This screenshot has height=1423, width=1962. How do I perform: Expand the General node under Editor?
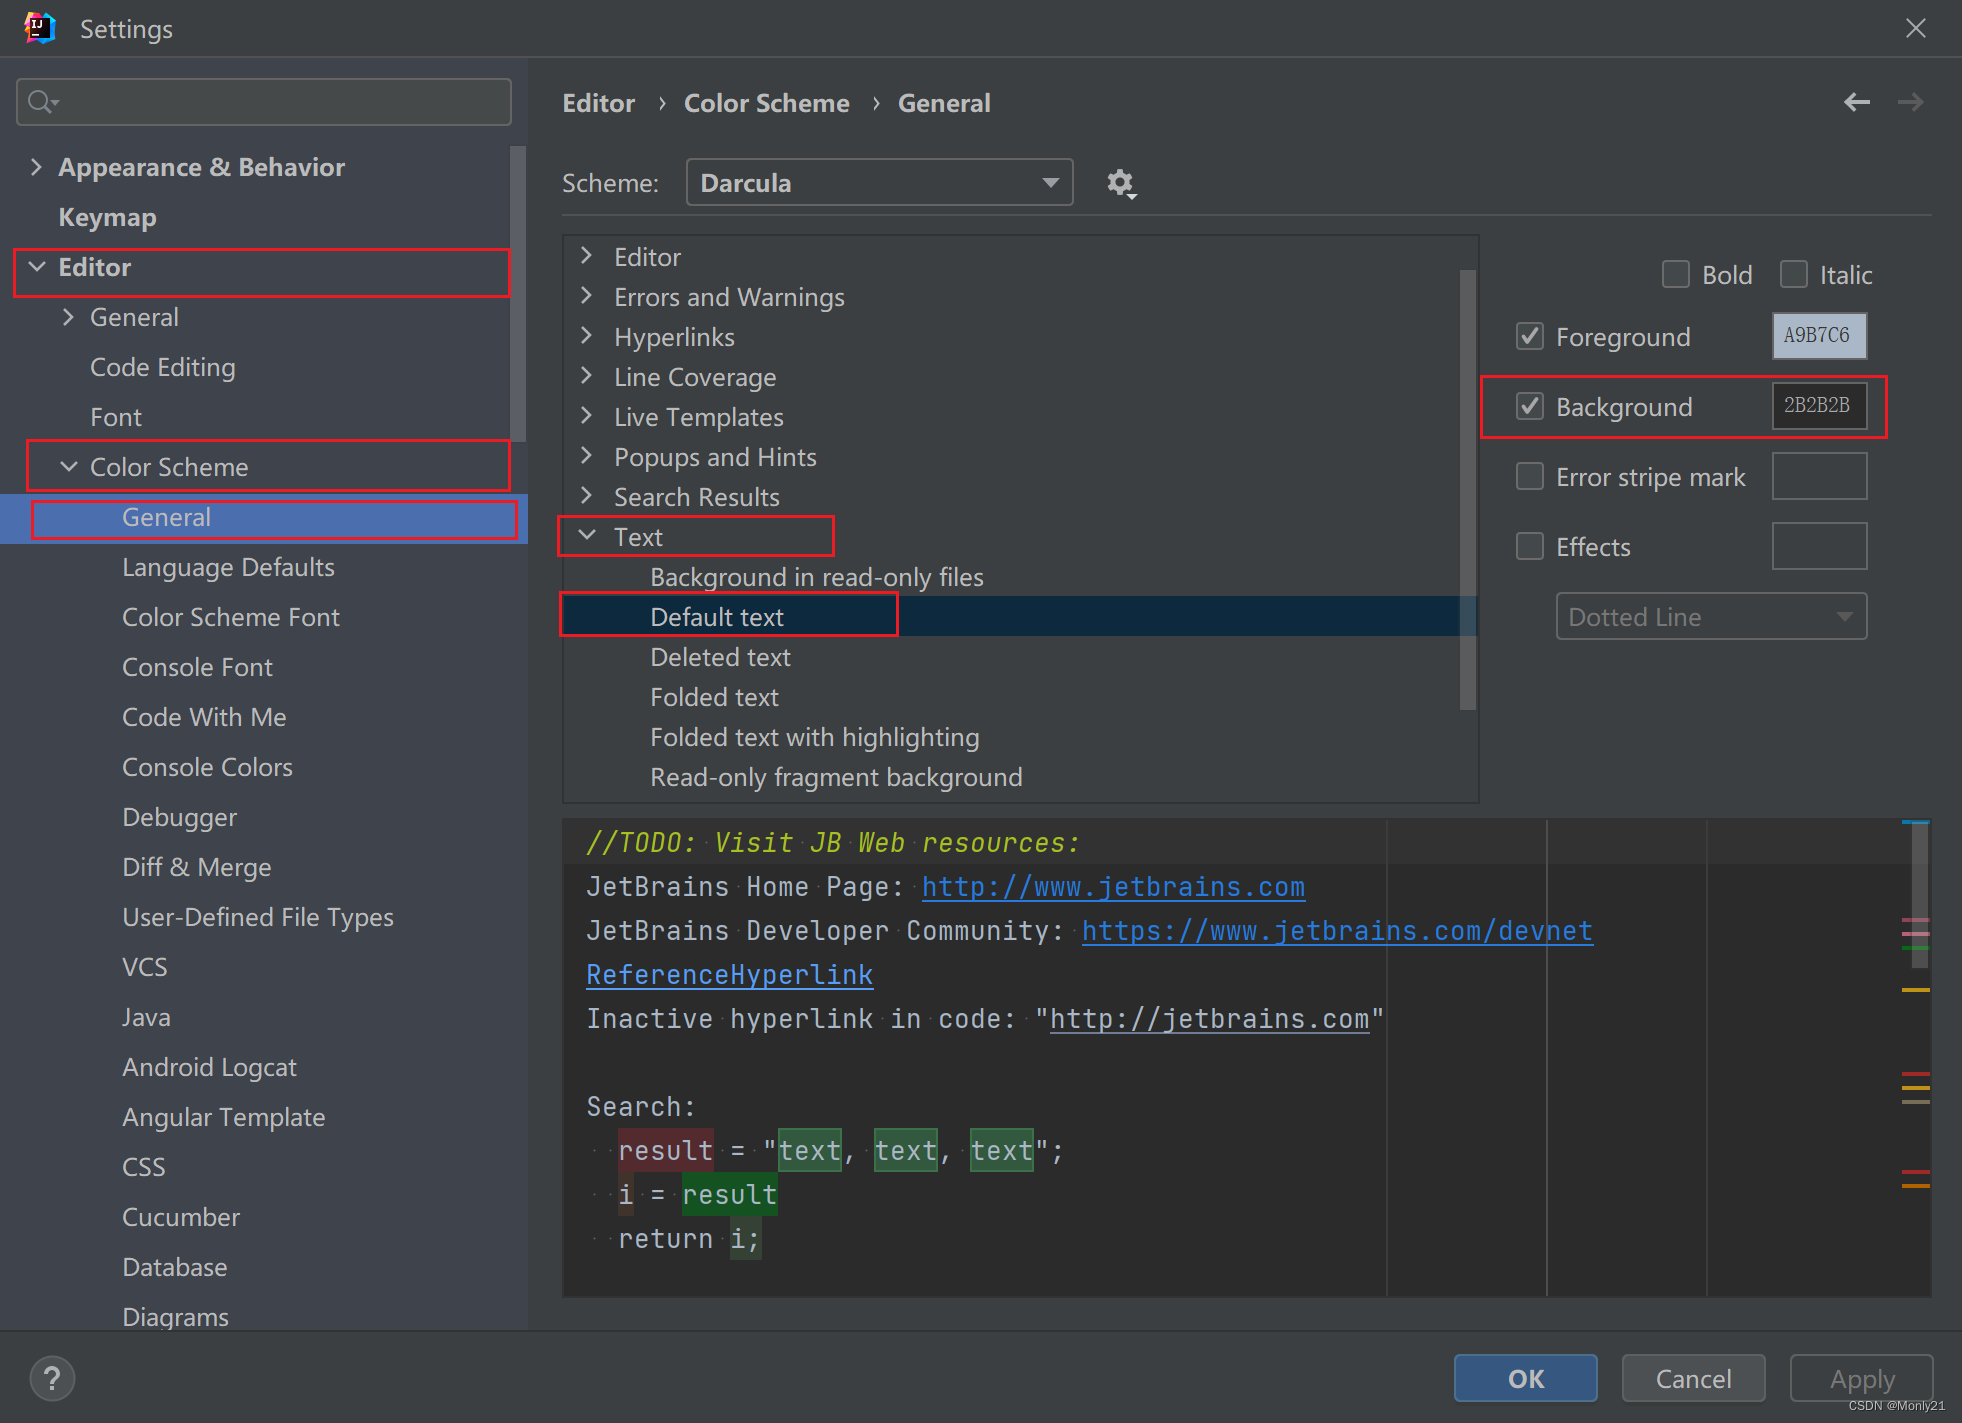point(68,317)
